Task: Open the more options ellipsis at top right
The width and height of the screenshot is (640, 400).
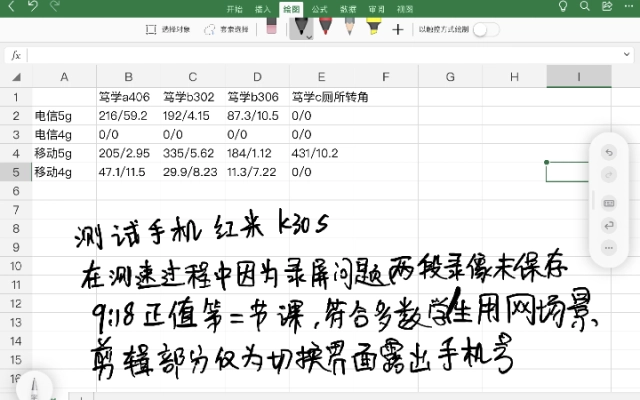Action: point(629,6)
